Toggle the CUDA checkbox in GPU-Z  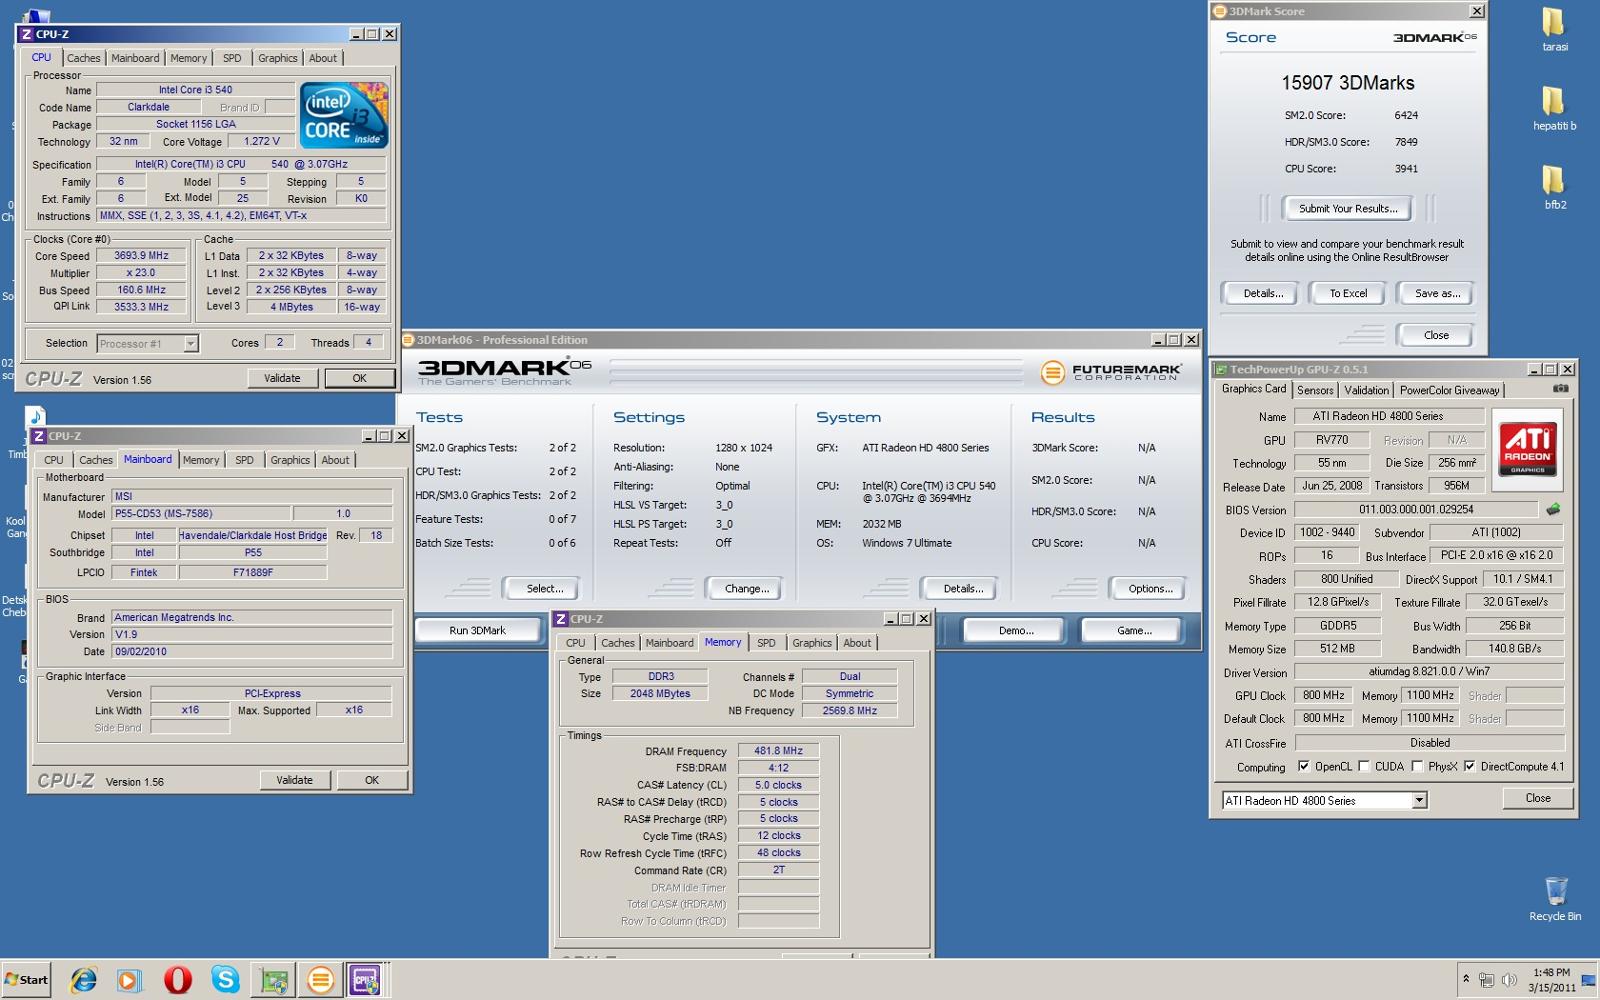pos(1363,767)
